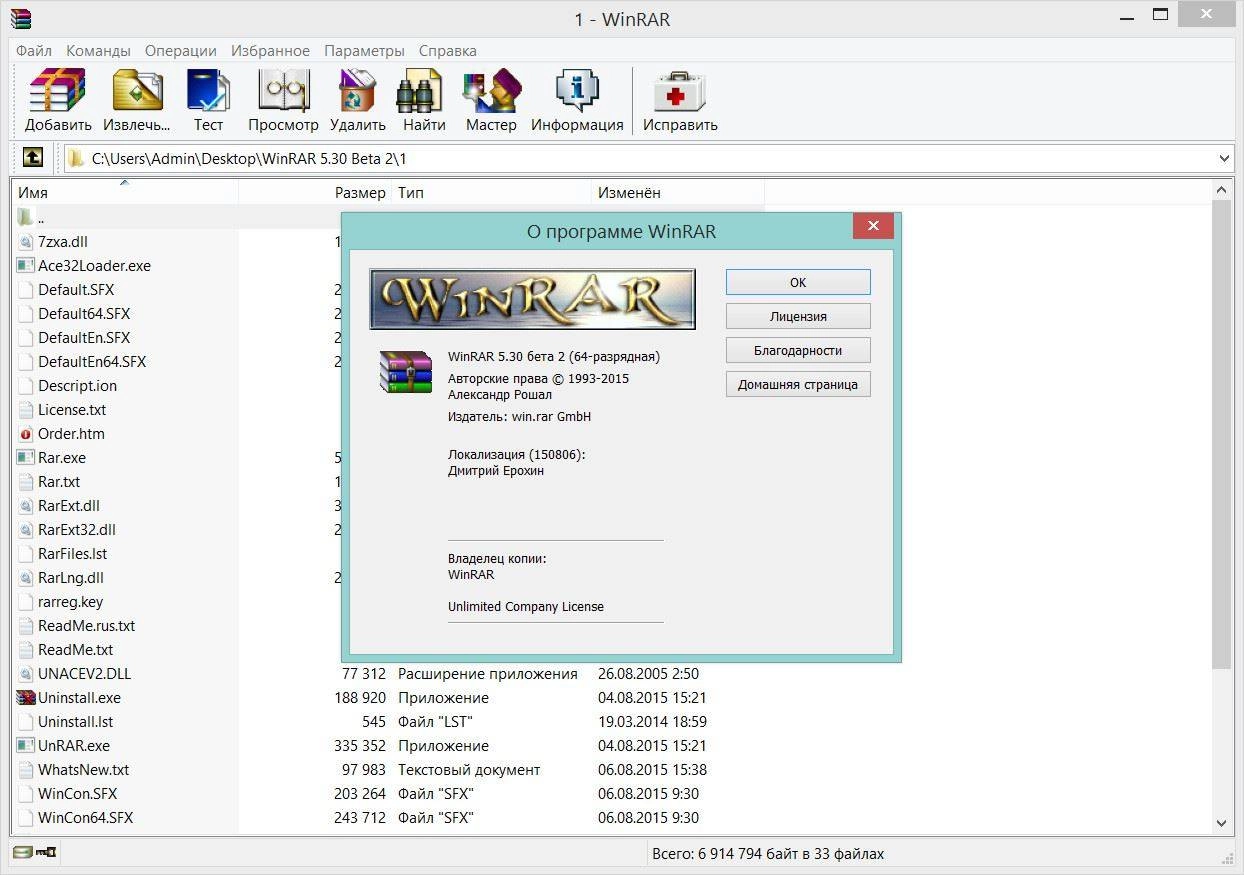This screenshot has width=1244, height=875.
Task: Select the rarreg.key file
Action: [70, 602]
